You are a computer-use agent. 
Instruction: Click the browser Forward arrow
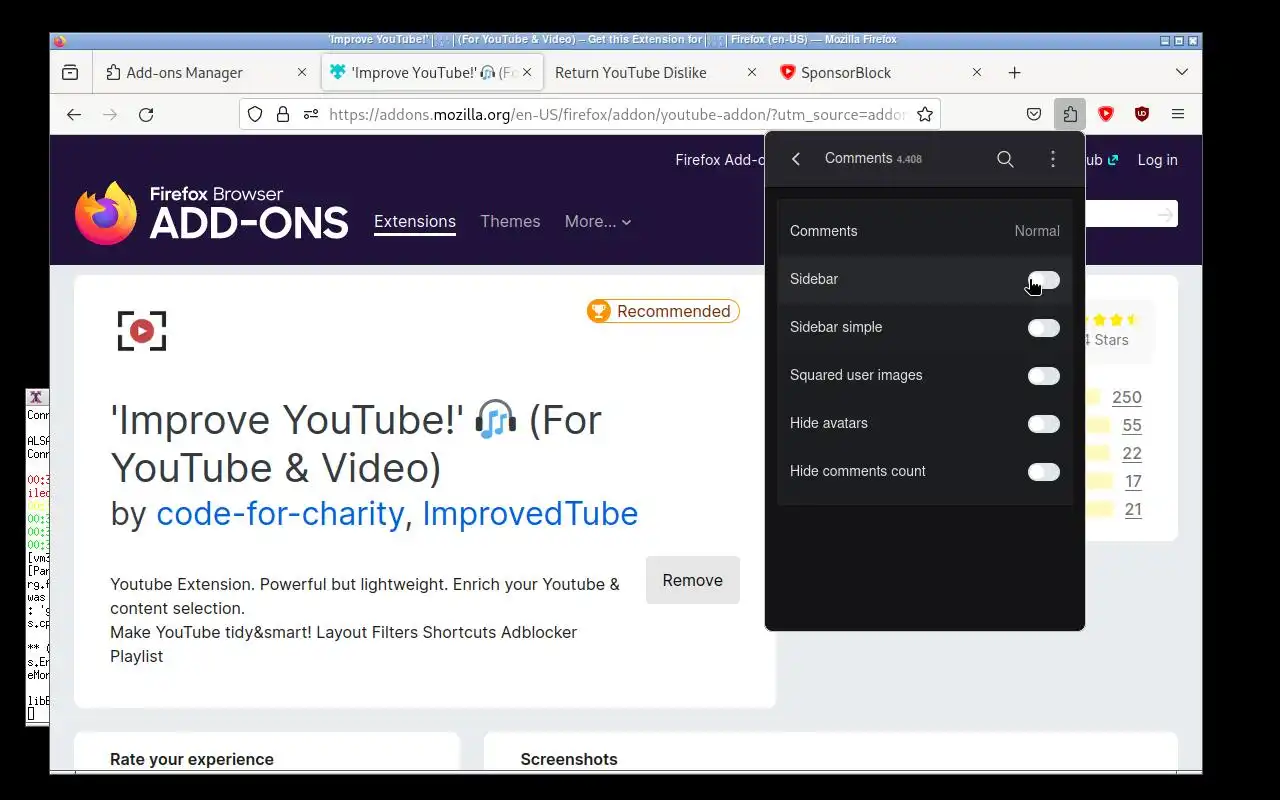[x=110, y=114]
